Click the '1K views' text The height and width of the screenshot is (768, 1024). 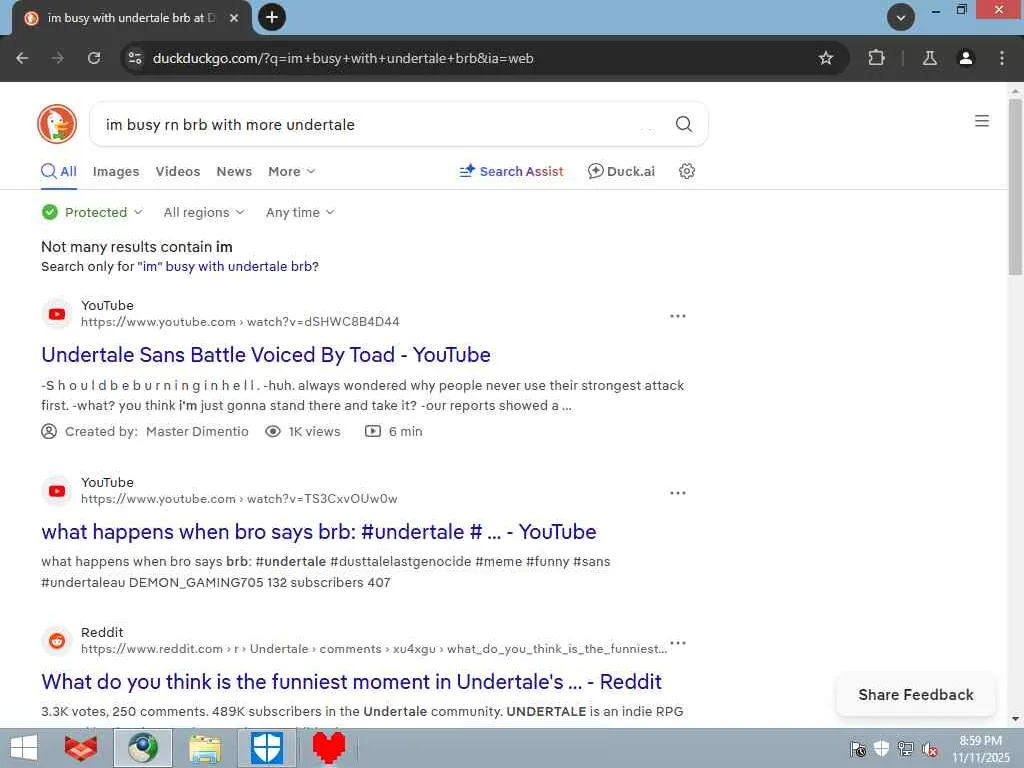click(x=314, y=432)
